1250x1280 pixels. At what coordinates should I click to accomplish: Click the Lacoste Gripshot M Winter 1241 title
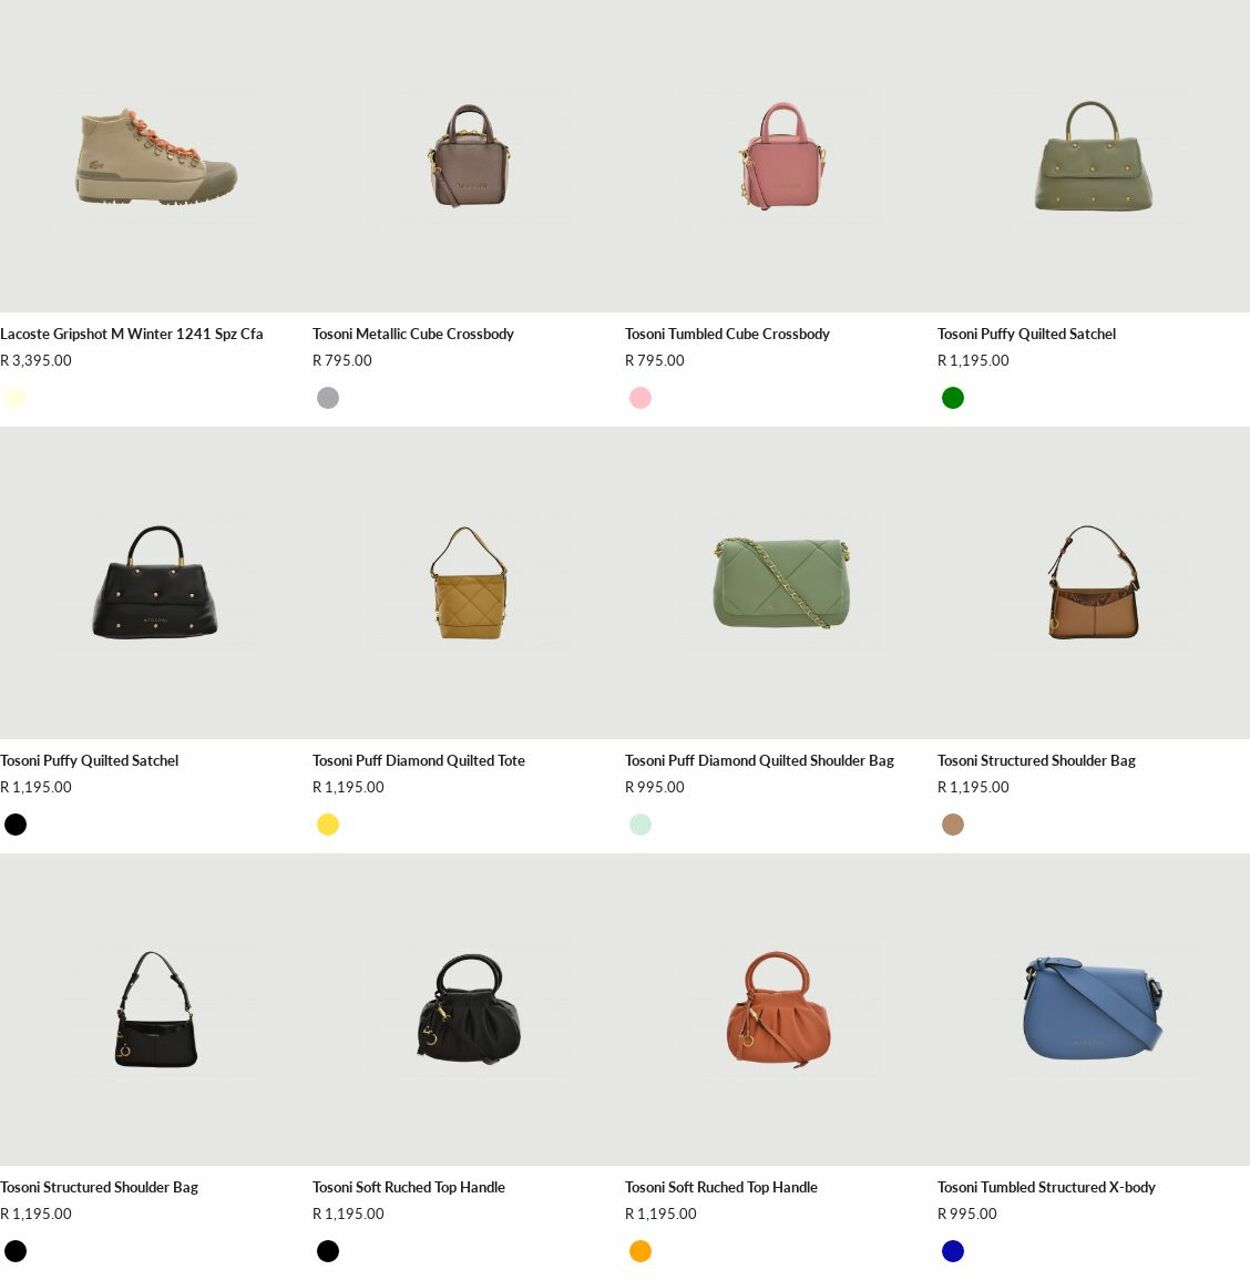[x=132, y=334]
